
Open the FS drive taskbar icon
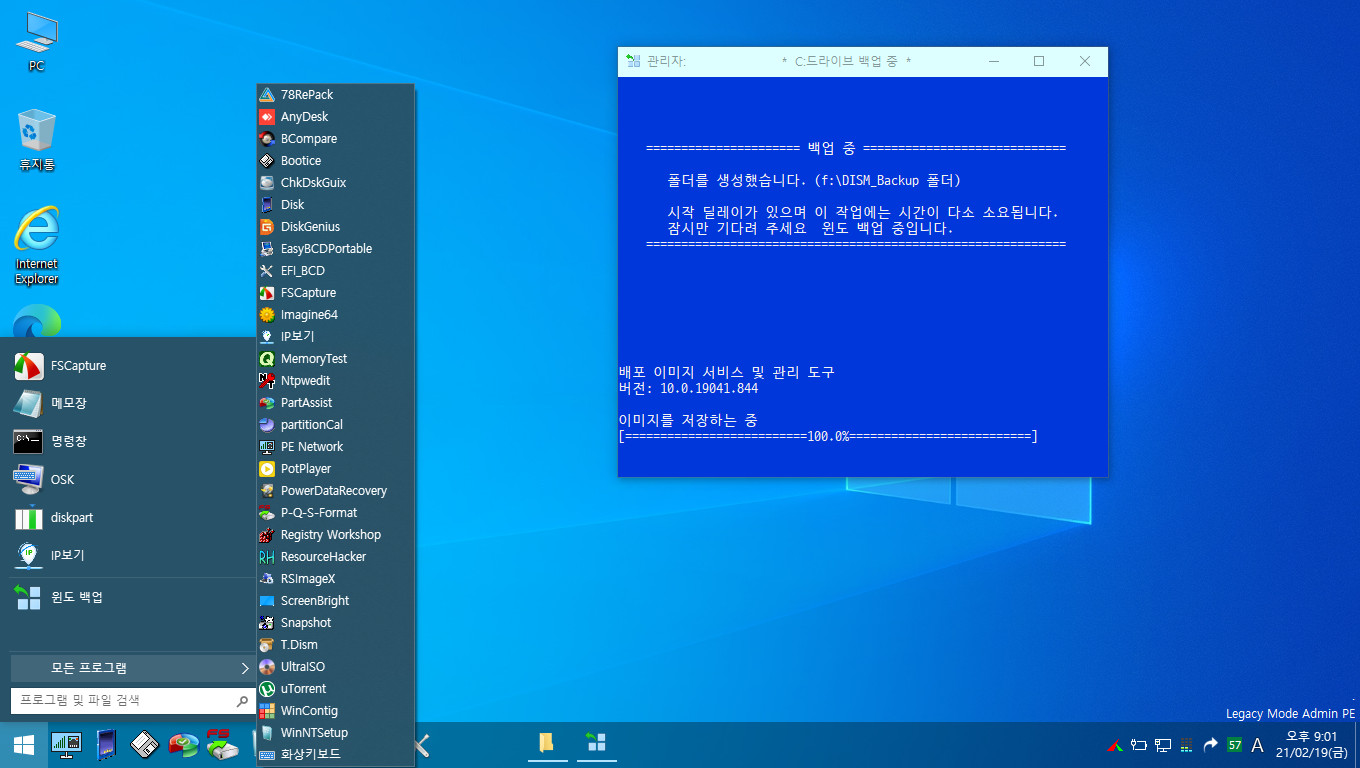(x=222, y=745)
